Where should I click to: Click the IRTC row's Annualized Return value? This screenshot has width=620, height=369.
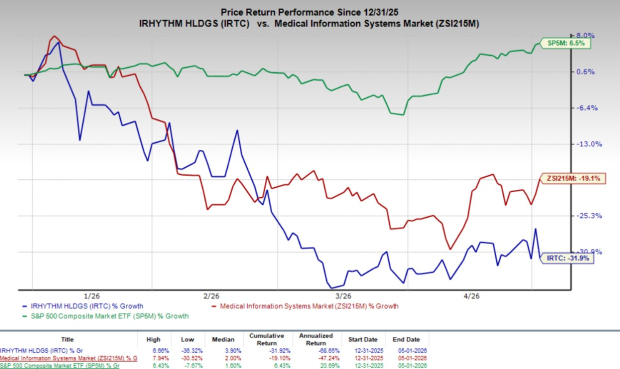pyautogui.click(x=329, y=351)
